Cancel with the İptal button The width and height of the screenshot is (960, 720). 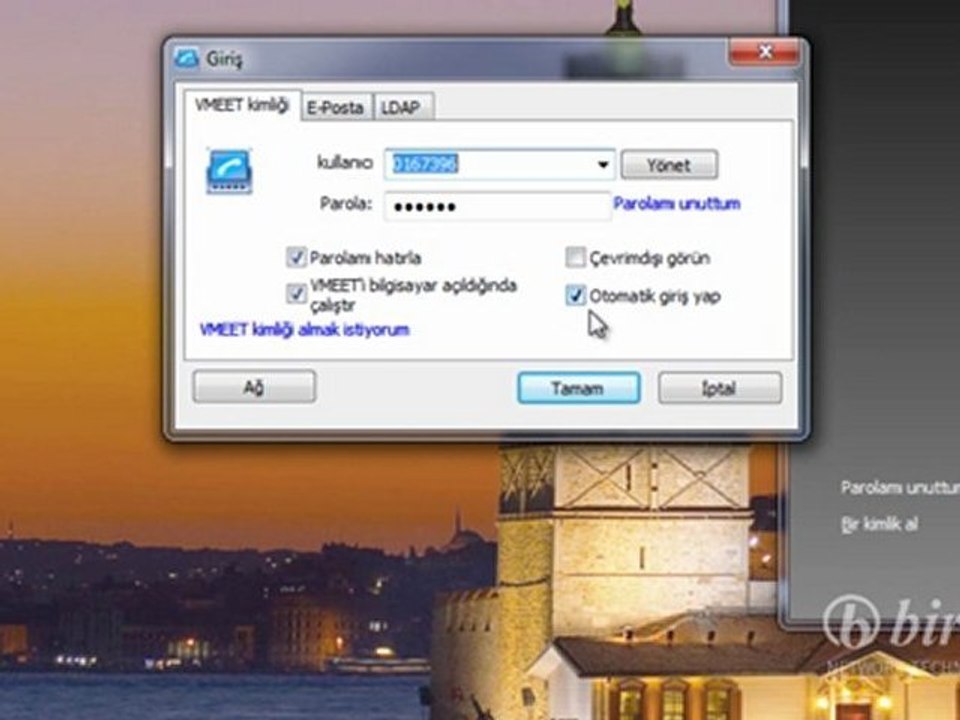tap(720, 388)
